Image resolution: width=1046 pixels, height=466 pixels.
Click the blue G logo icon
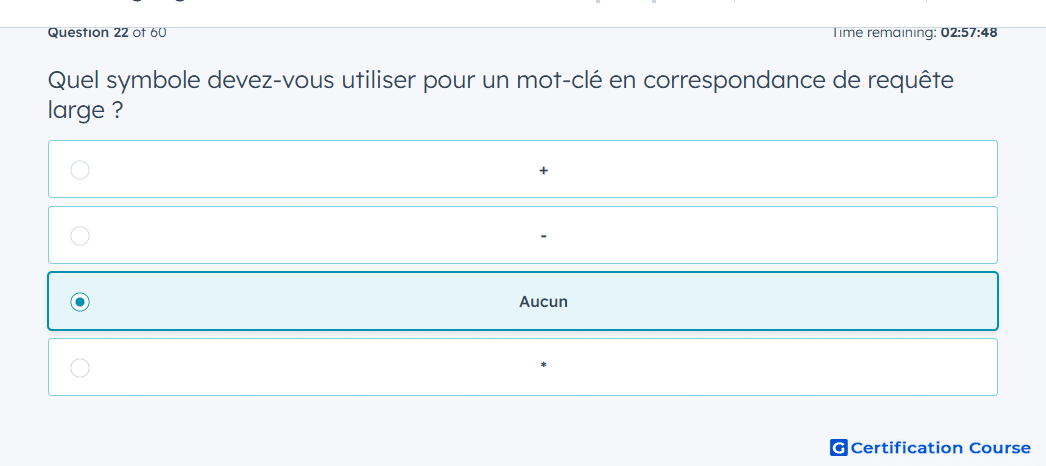839,447
